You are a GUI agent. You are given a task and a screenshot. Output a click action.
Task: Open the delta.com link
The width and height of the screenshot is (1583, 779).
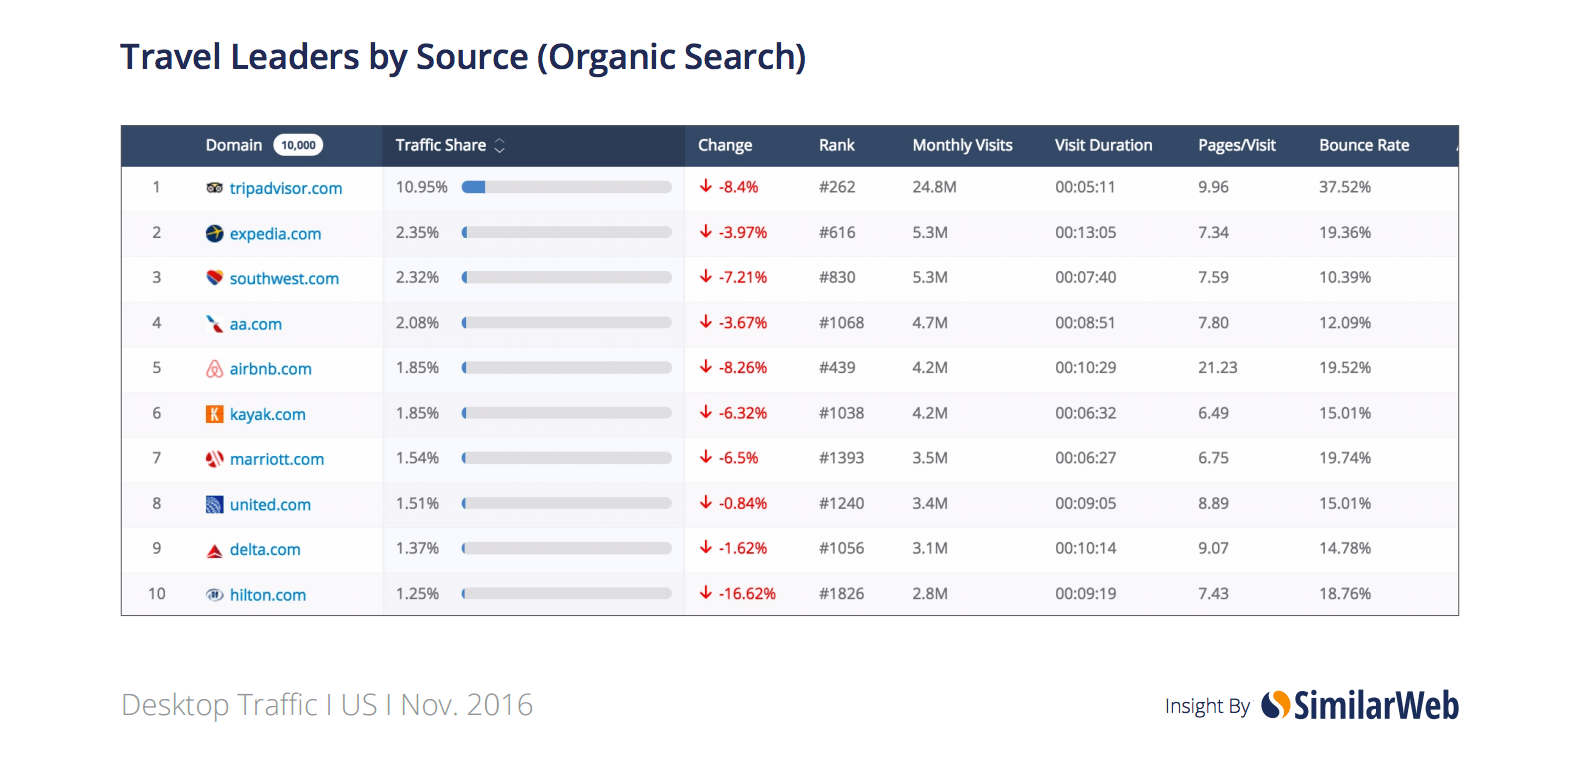(265, 550)
